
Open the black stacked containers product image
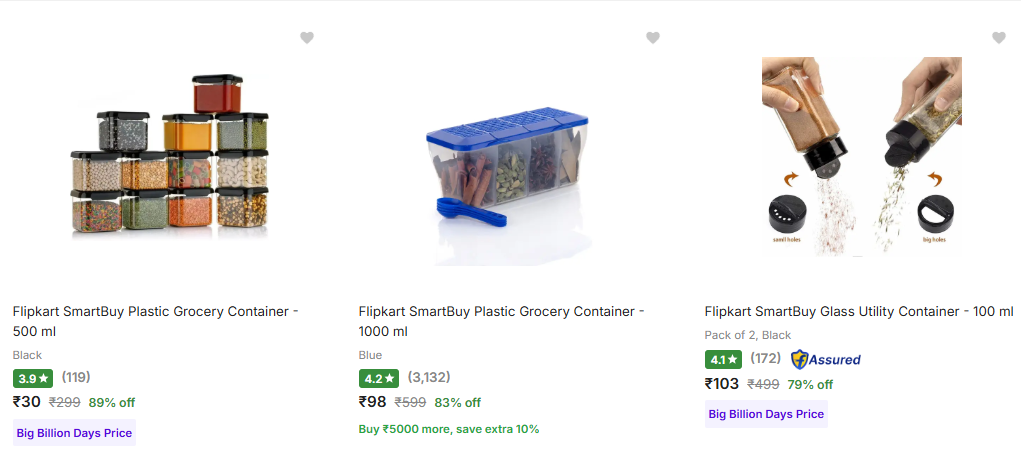click(x=170, y=157)
